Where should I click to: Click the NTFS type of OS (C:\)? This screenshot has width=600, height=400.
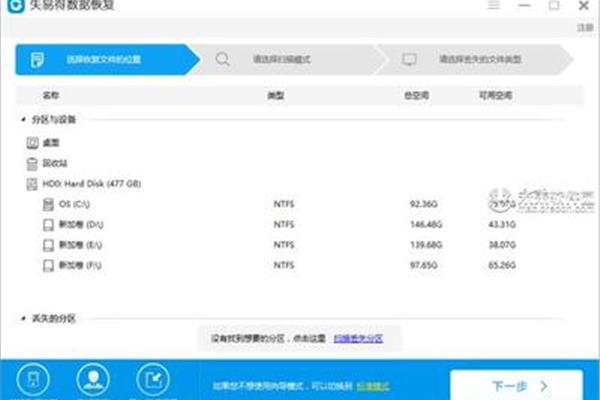[x=284, y=204]
